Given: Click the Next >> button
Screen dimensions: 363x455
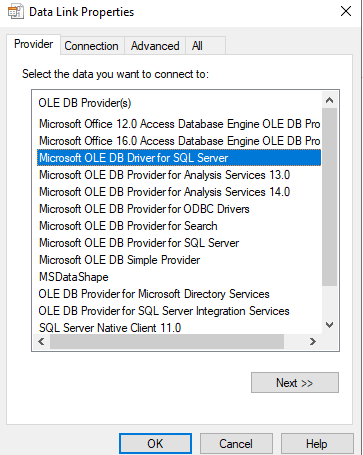Looking at the screenshot, I should pyautogui.click(x=295, y=383).
